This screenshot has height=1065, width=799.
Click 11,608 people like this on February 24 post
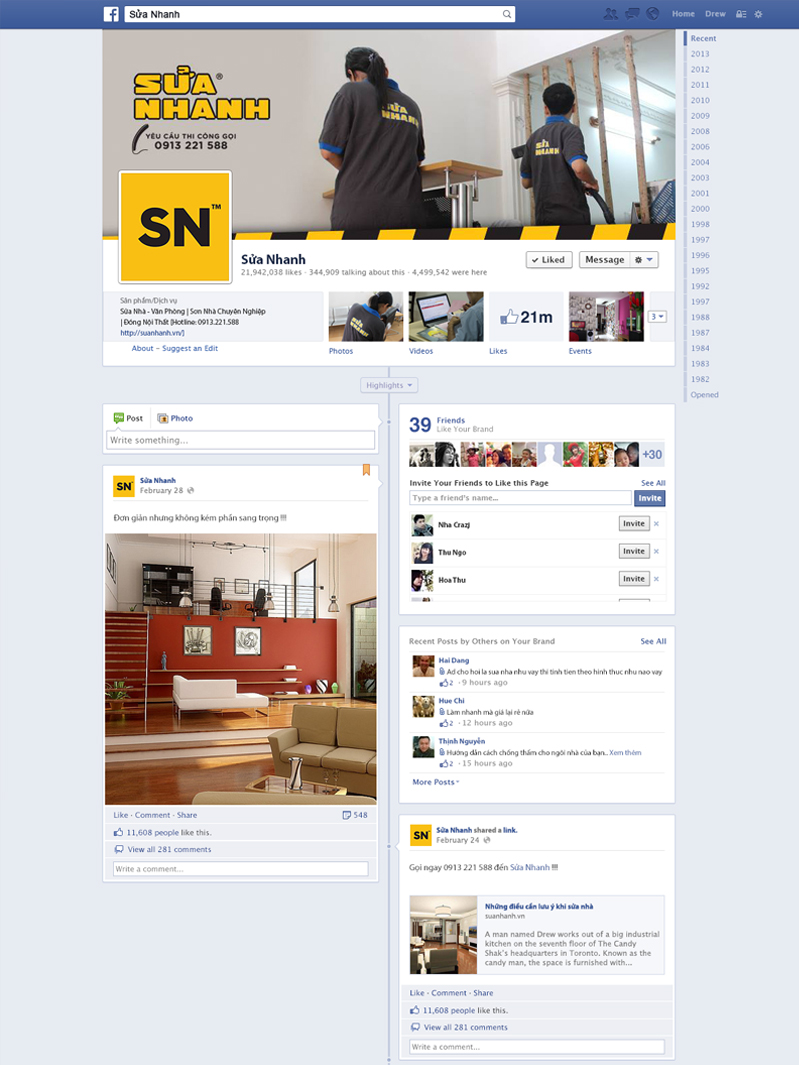(465, 1011)
